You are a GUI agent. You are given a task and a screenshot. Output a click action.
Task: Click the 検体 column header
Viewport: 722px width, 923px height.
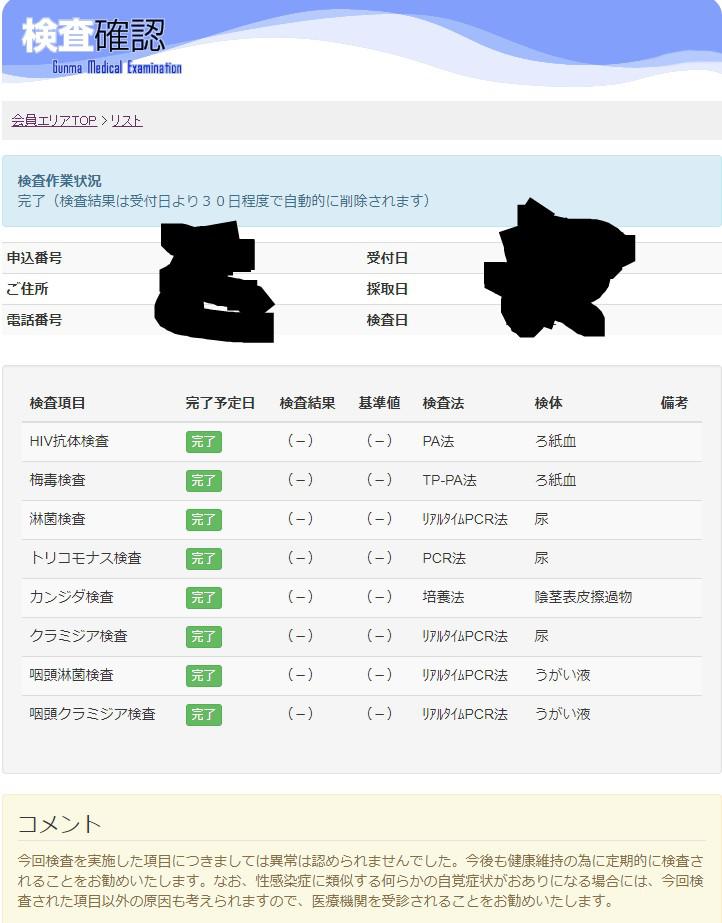point(548,403)
